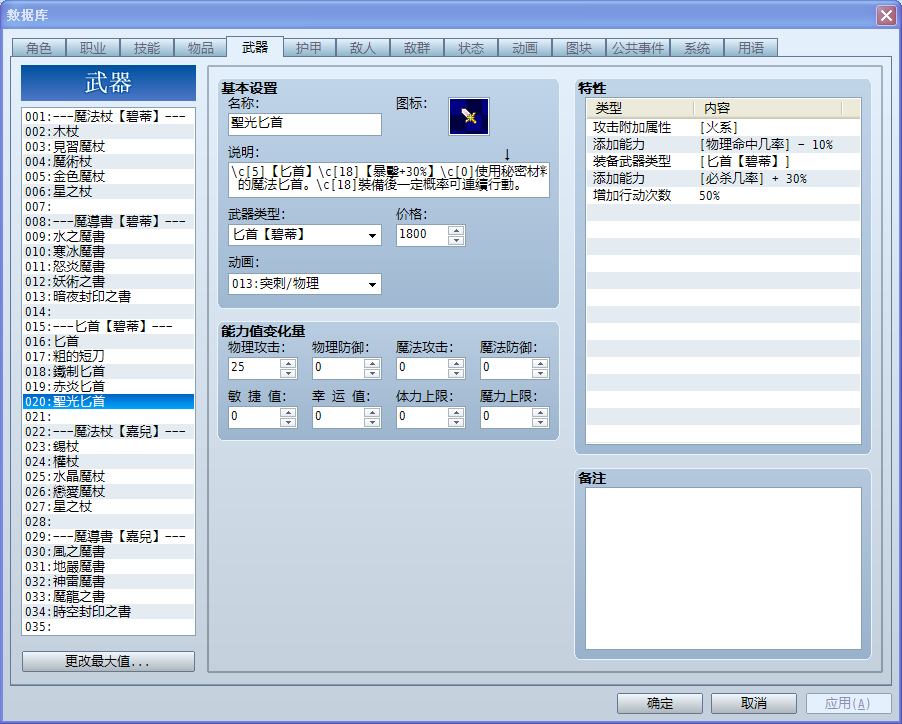
Task: Increase 物理攻击 with its up arrow
Action: click(288, 363)
